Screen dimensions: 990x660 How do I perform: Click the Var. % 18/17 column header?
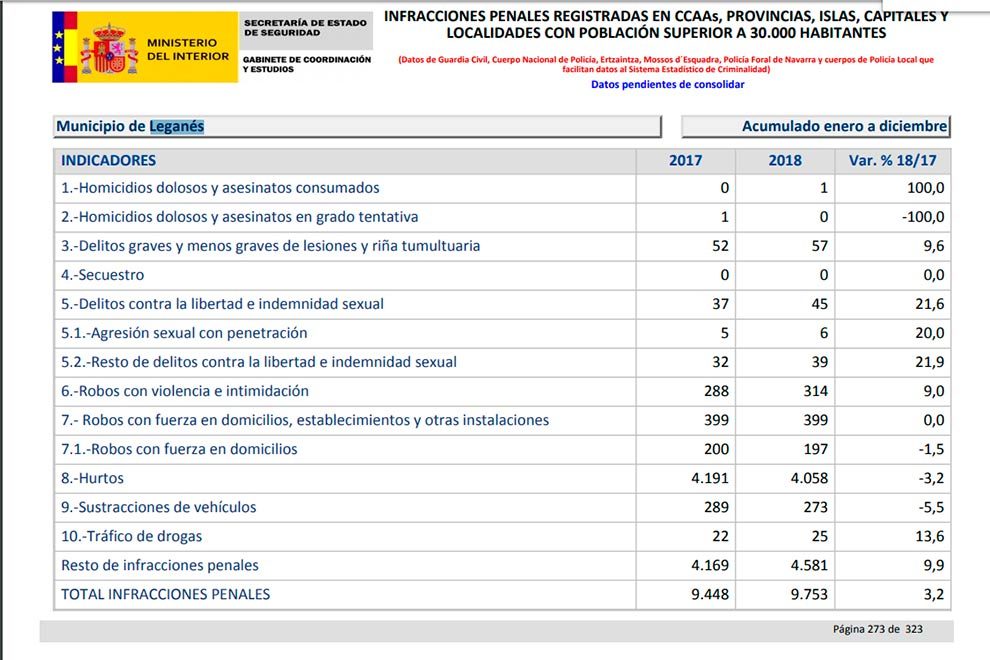891,160
